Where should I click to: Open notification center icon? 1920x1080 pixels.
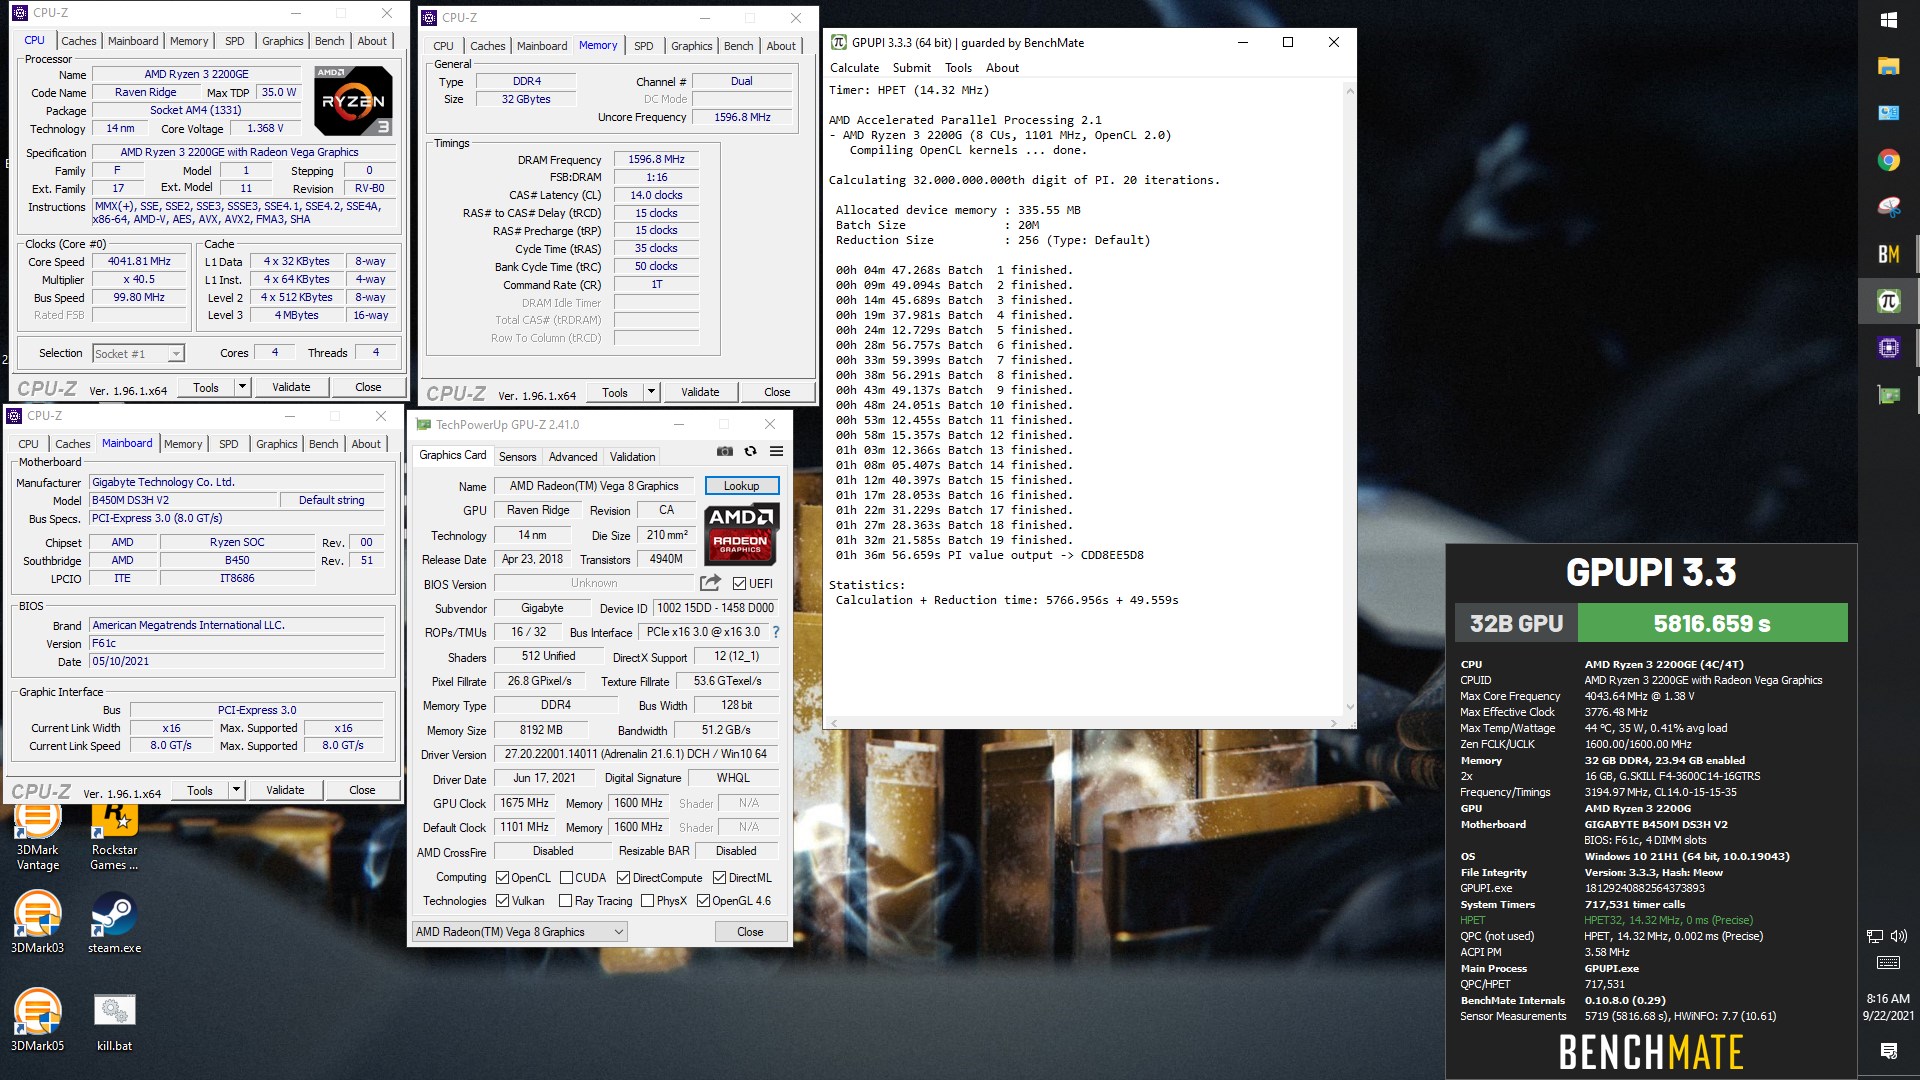pyautogui.click(x=1889, y=1050)
